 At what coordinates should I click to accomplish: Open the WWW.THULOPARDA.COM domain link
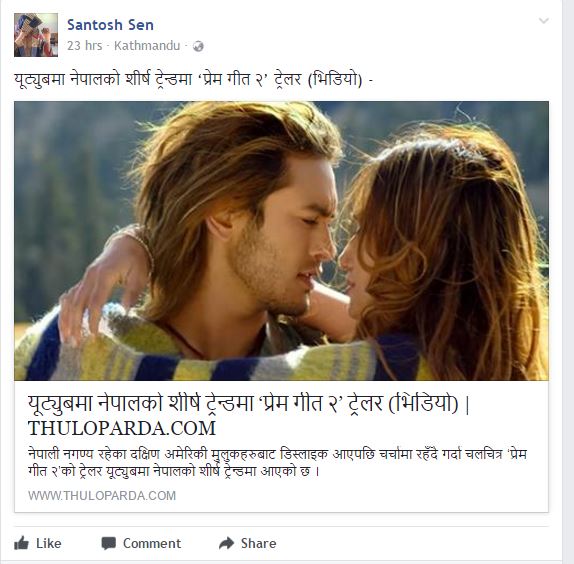(102, 496)
